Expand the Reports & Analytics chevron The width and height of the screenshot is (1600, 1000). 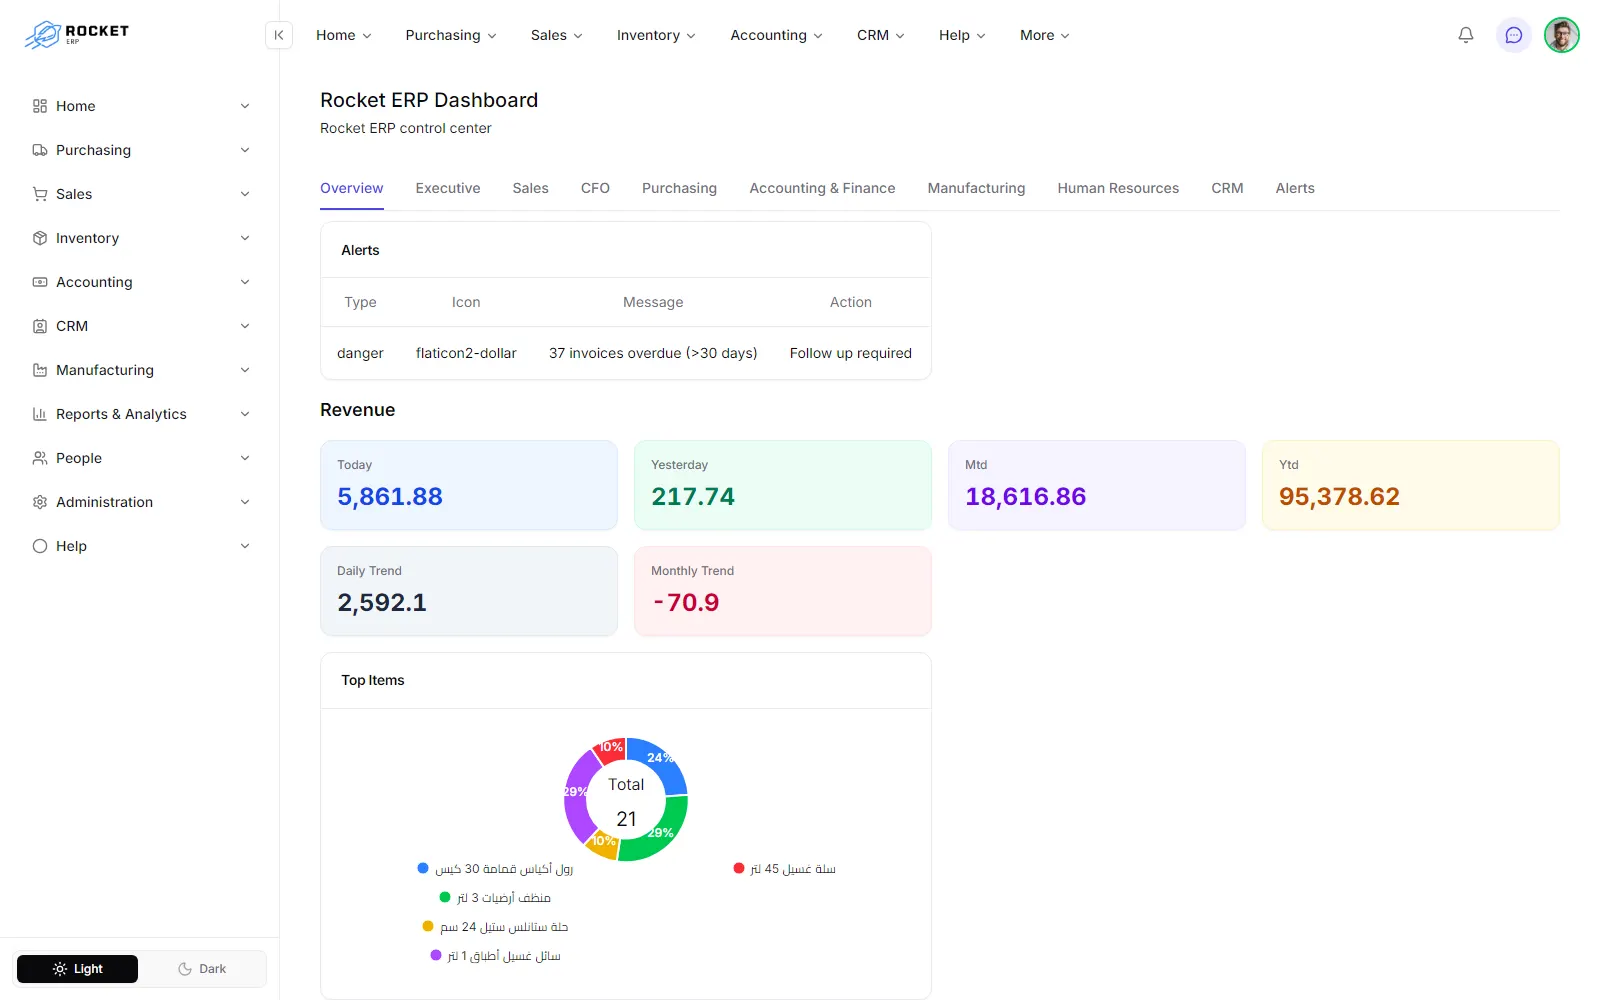click(x=245, y=414)
